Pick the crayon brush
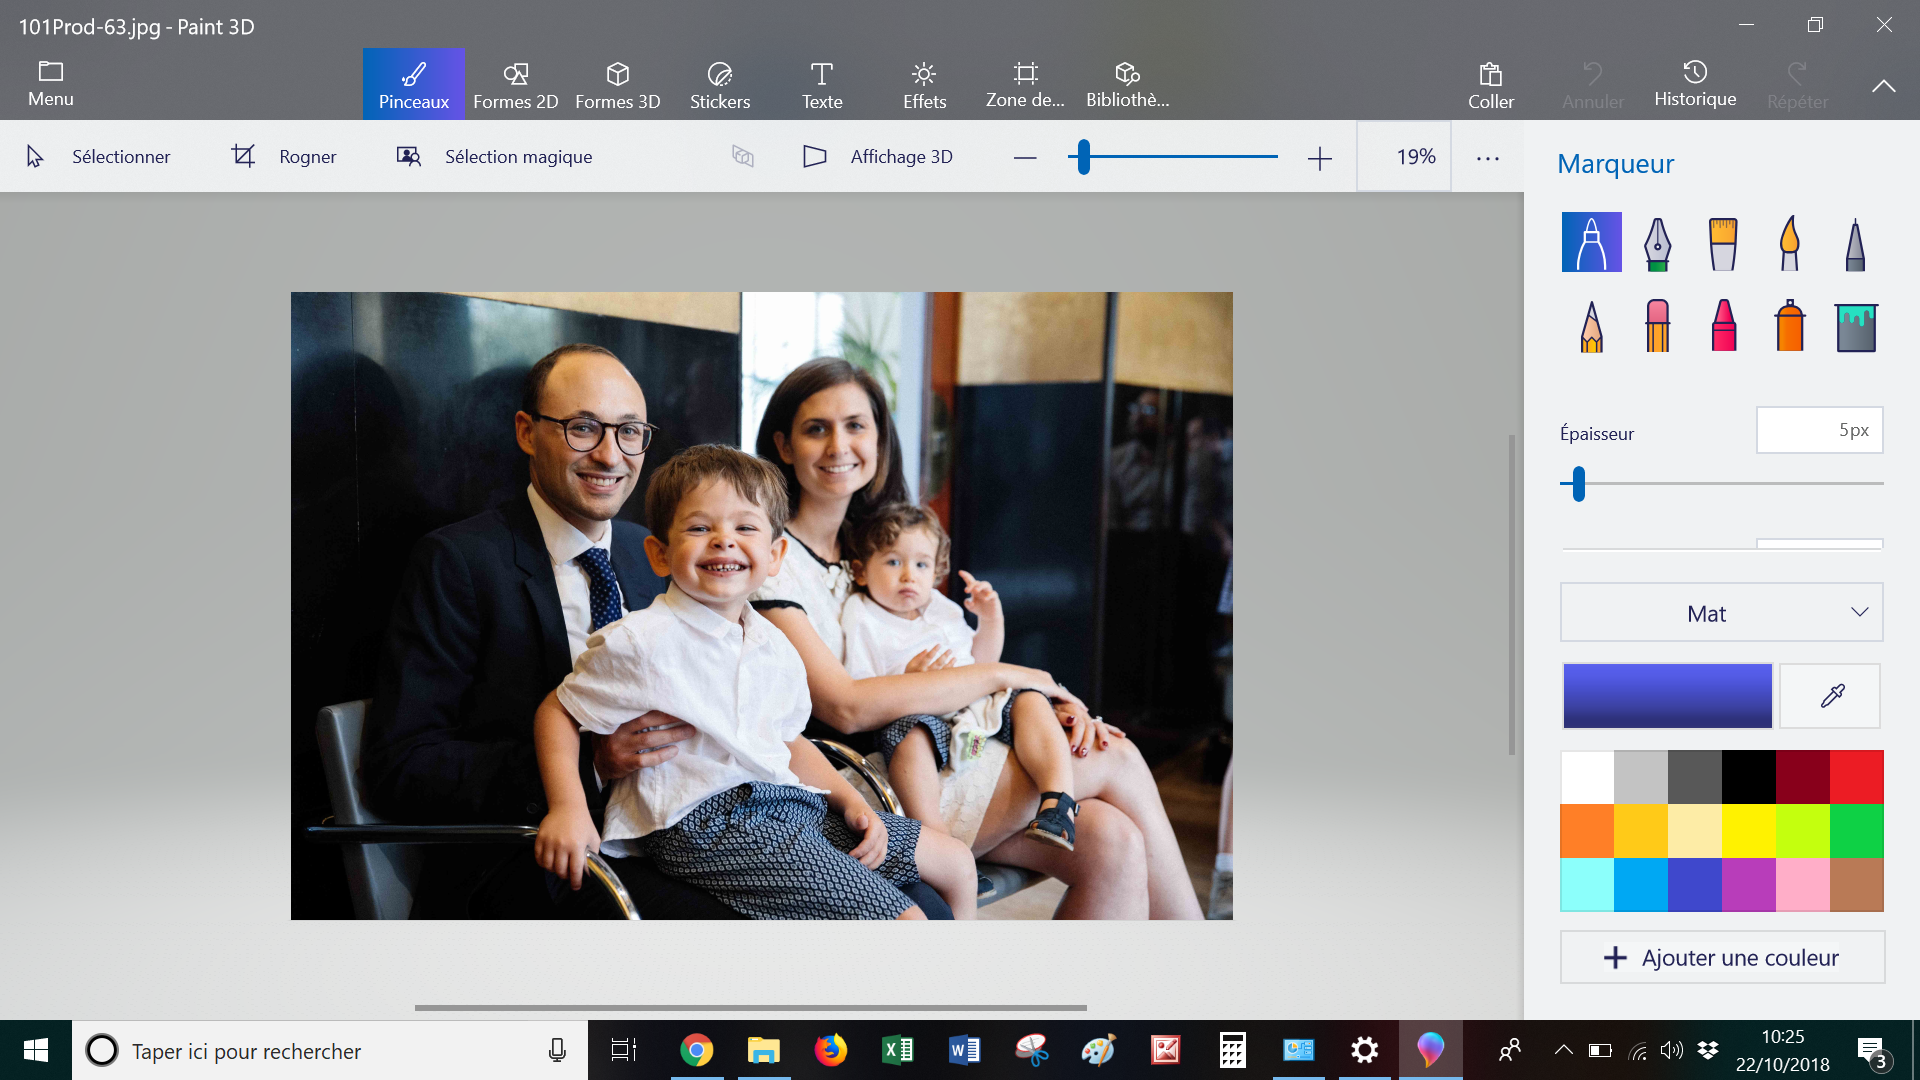Screen dimensions: 1920x1080 (x=1723, y=326)
